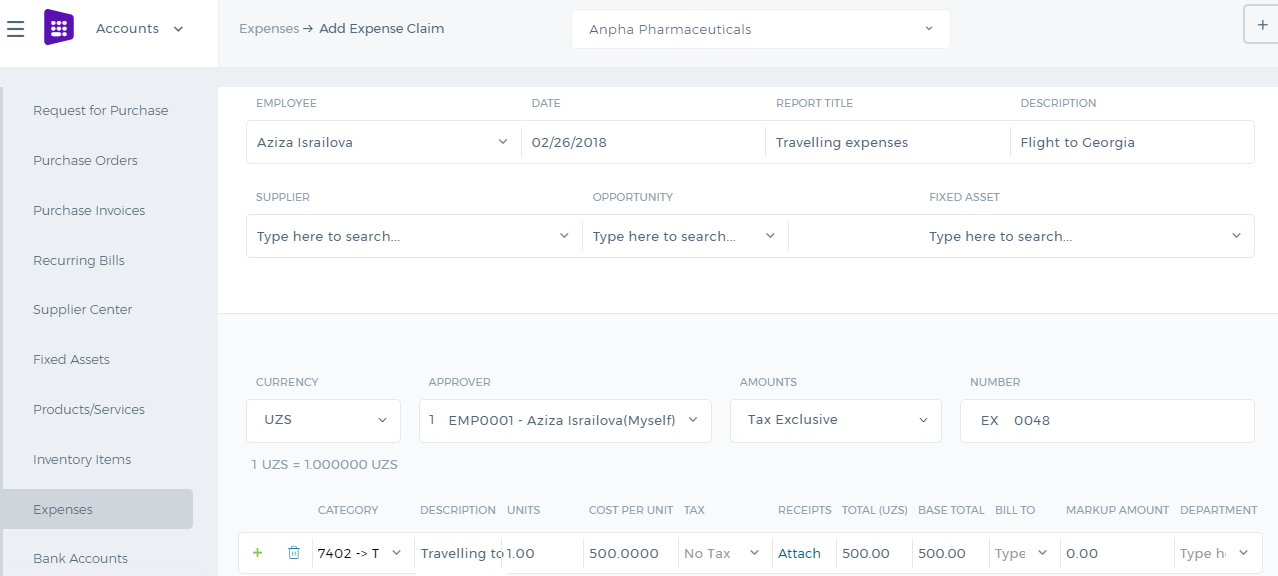Open the hamburger navigation menu
The width and height of the screenshot is (1278, 576).
tap(15, 29)
